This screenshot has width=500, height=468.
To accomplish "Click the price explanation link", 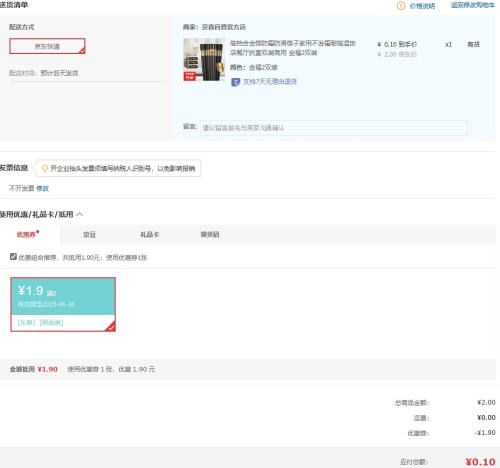I will click(422, 6).
